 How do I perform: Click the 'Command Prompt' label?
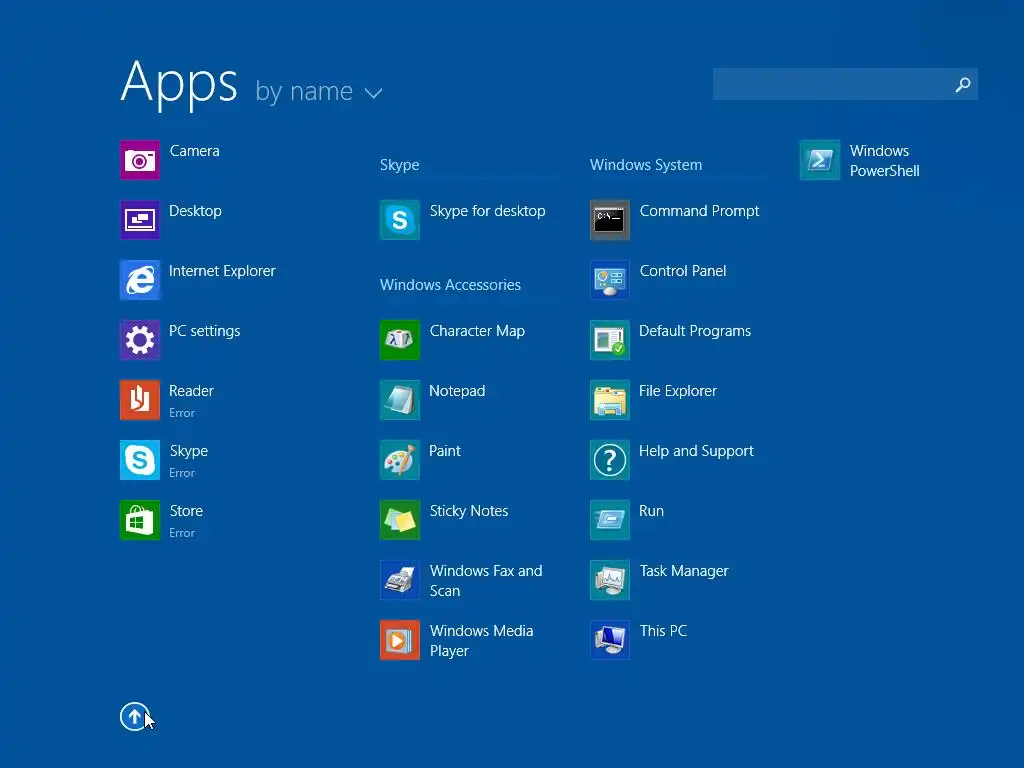[699, 211]
